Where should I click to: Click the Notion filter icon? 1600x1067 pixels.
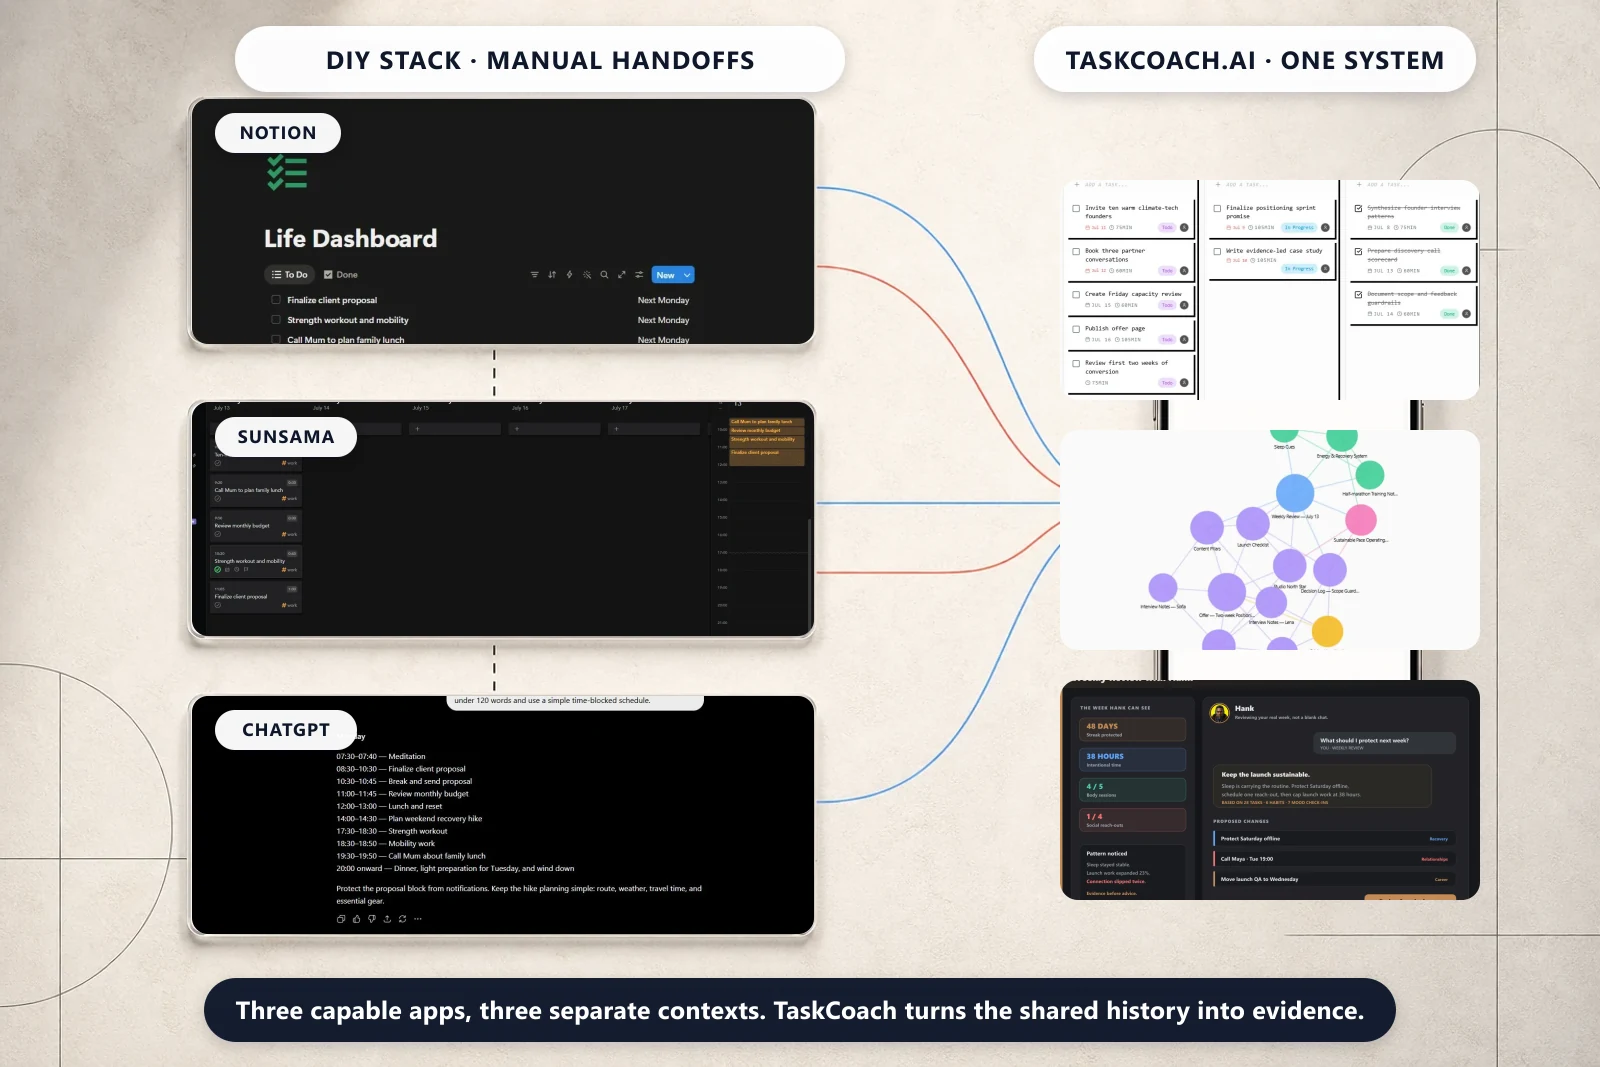coord(534,275)
